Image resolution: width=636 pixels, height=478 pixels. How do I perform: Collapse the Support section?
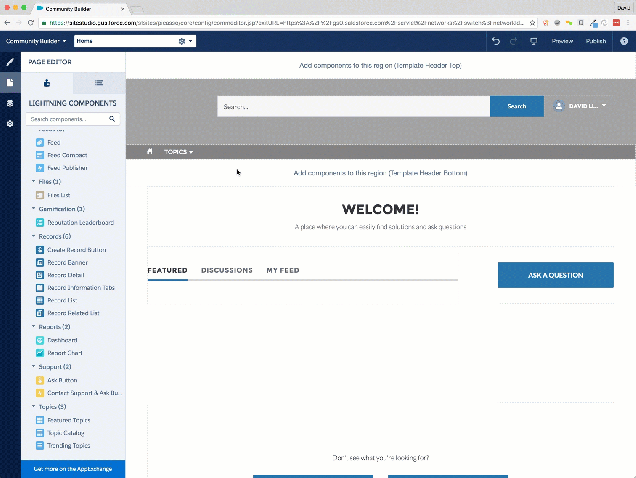pyautogui.click(x=34, y=366)
